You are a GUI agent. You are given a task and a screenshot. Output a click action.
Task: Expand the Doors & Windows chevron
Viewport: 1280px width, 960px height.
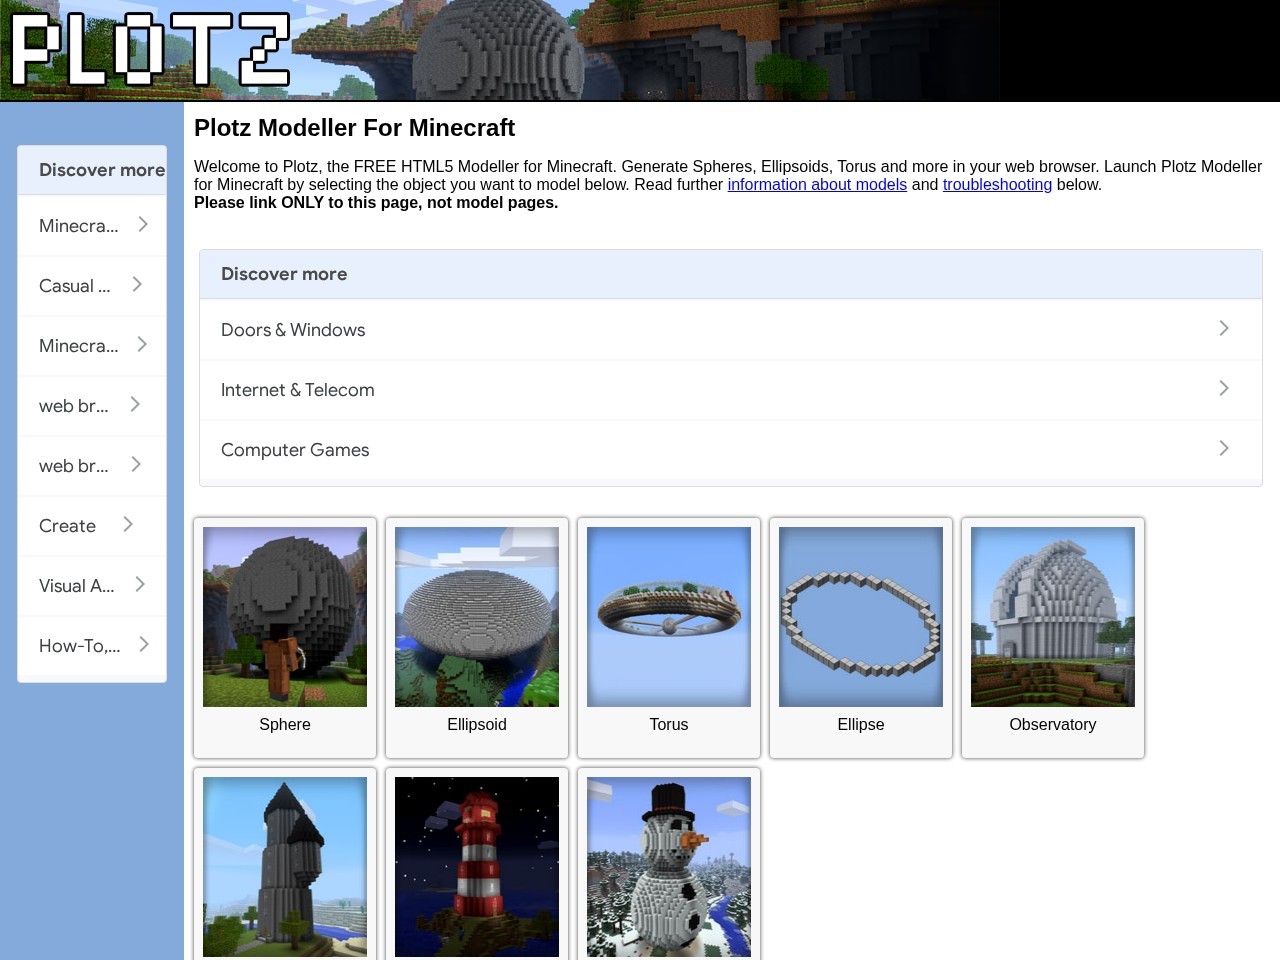coord(1224,328)
